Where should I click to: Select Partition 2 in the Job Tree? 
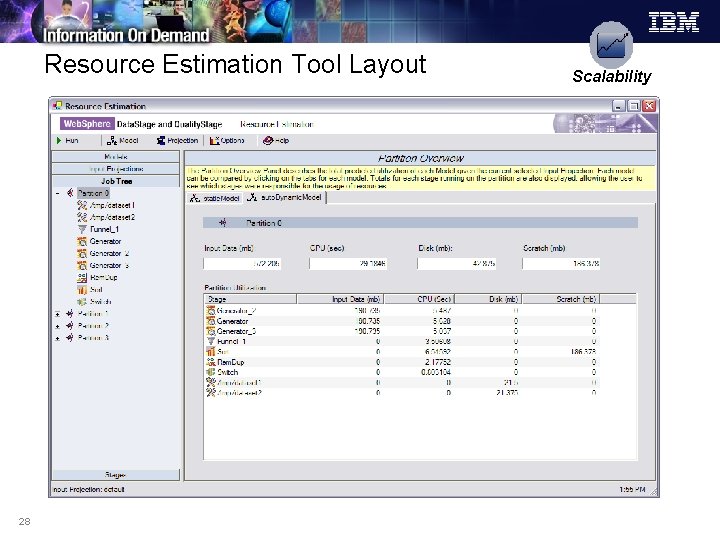click(x=93, y=326)
